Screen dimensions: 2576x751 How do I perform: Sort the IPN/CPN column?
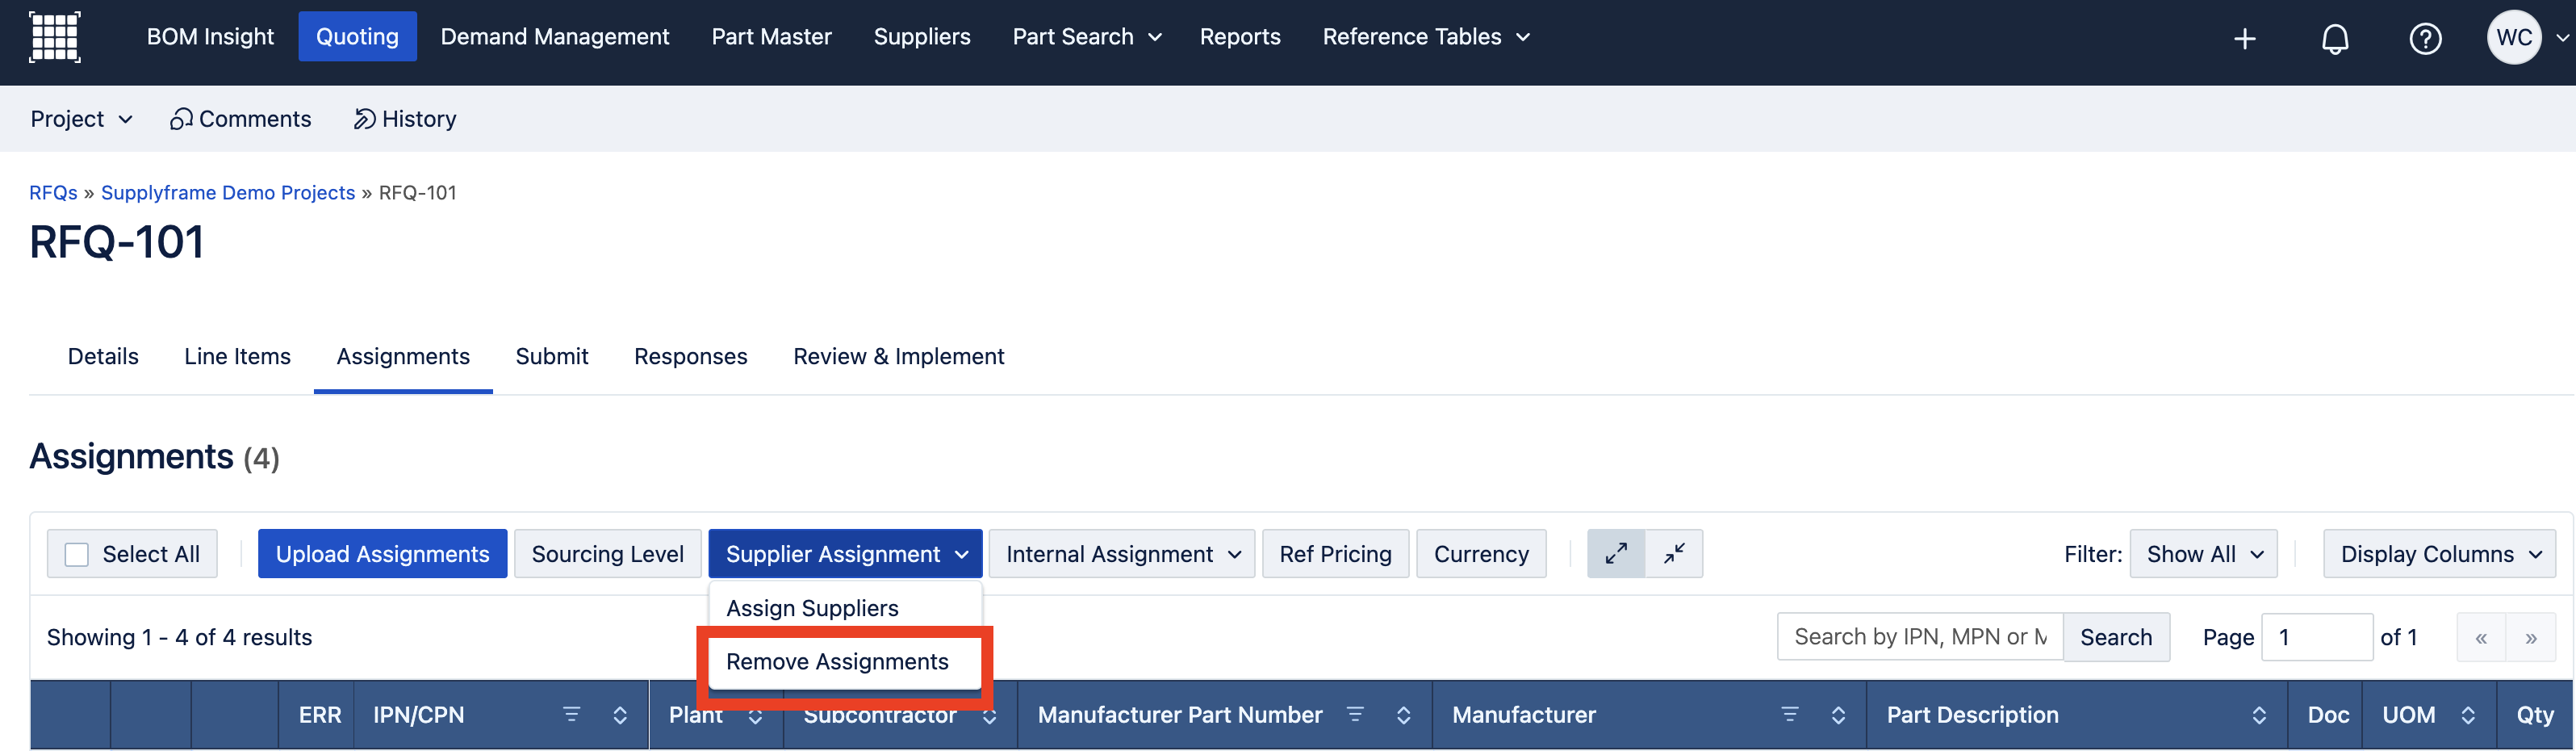tap(620, 715)
